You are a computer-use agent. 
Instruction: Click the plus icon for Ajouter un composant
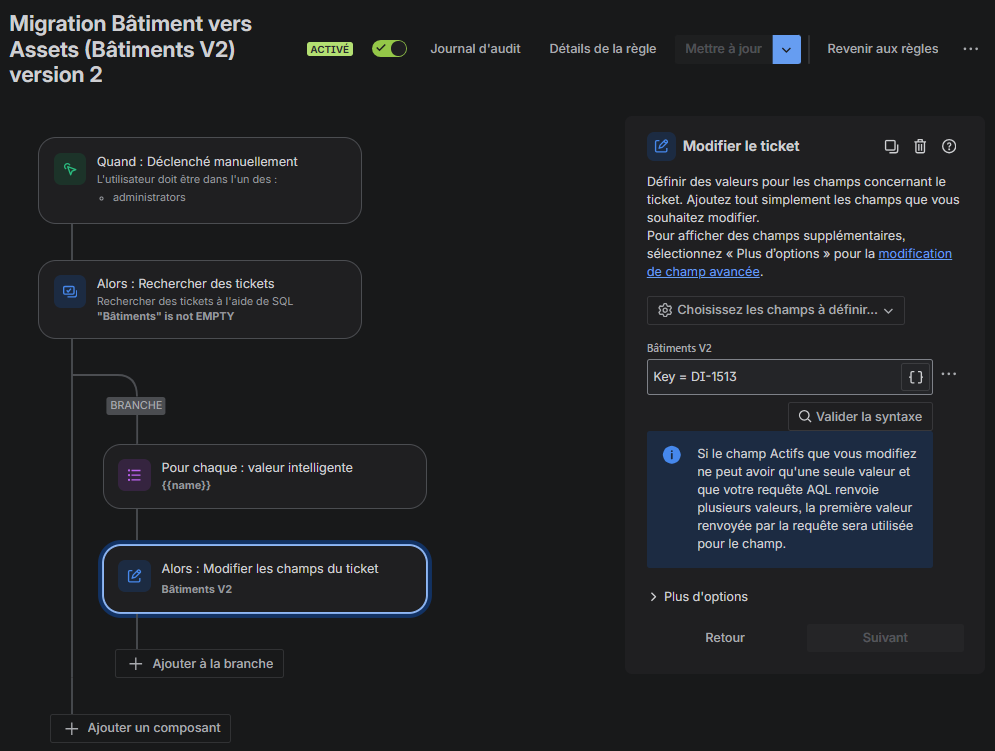(72, 729)
